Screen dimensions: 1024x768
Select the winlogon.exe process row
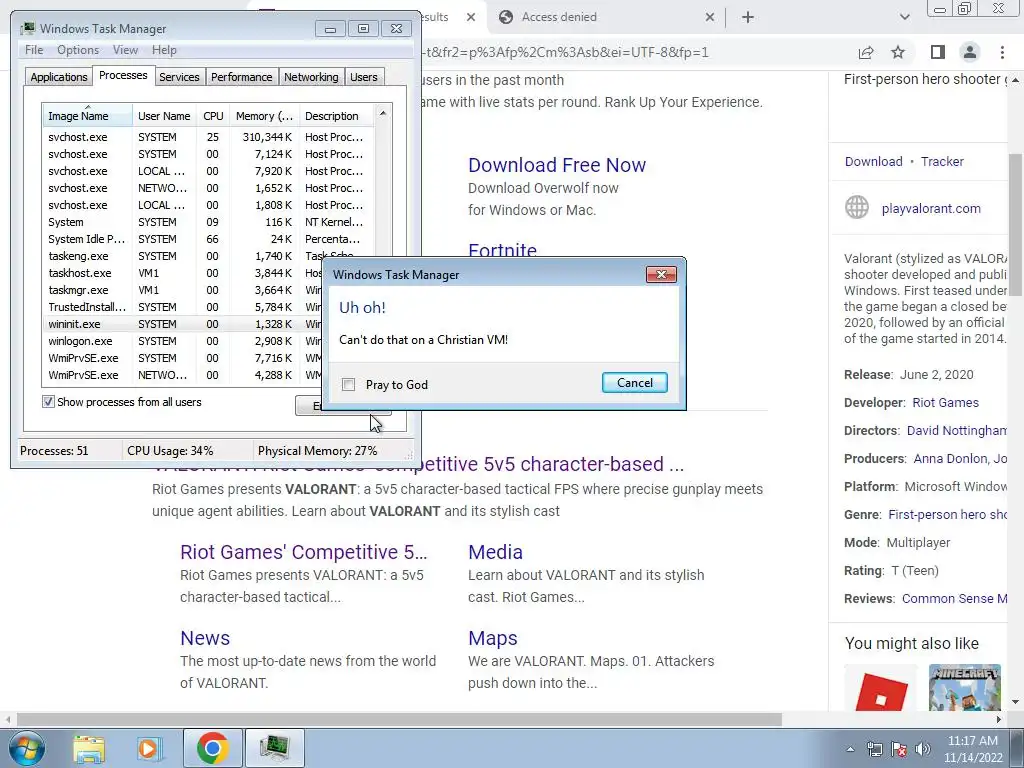pyautogui.click(x=182, y=341)
